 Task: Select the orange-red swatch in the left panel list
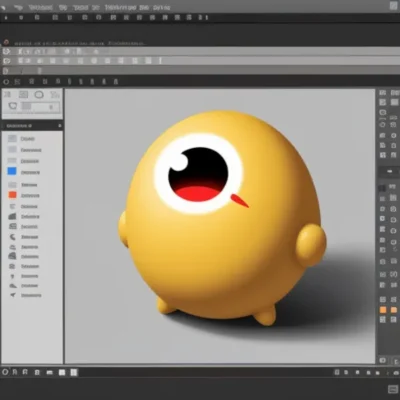pyautogui.click(x=12, y=195)
